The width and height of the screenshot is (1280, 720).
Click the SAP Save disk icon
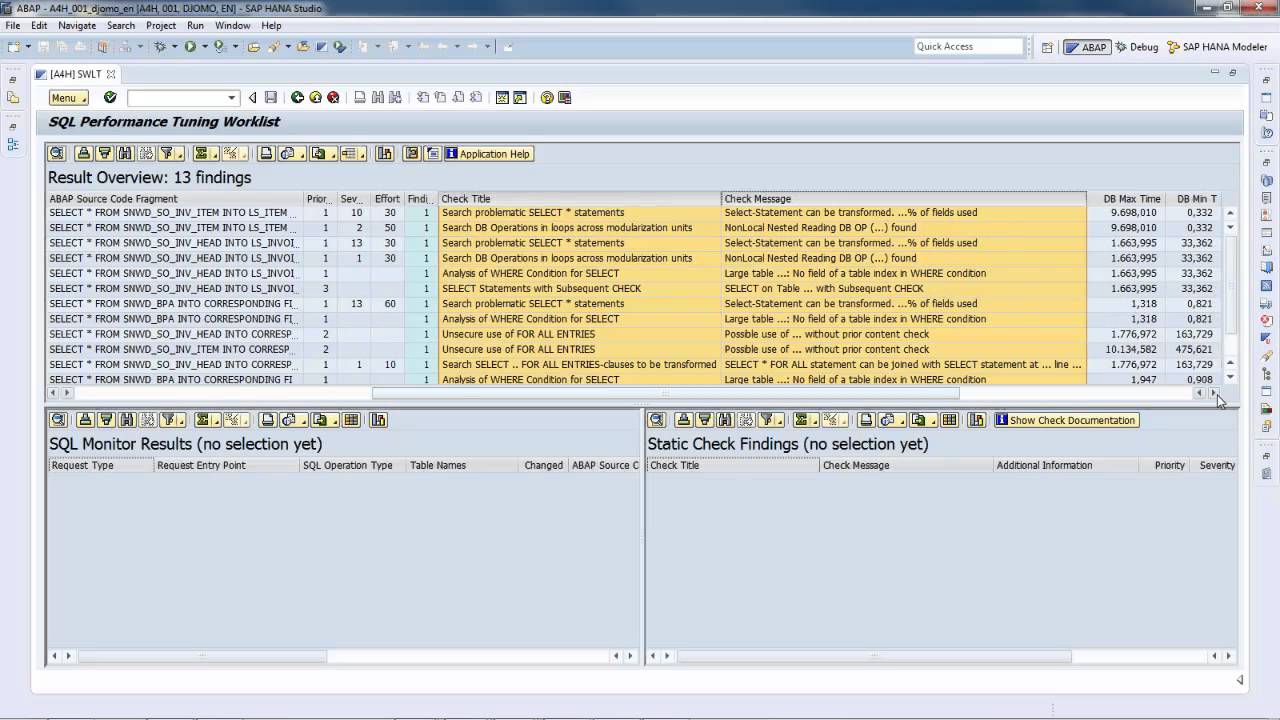271,97
